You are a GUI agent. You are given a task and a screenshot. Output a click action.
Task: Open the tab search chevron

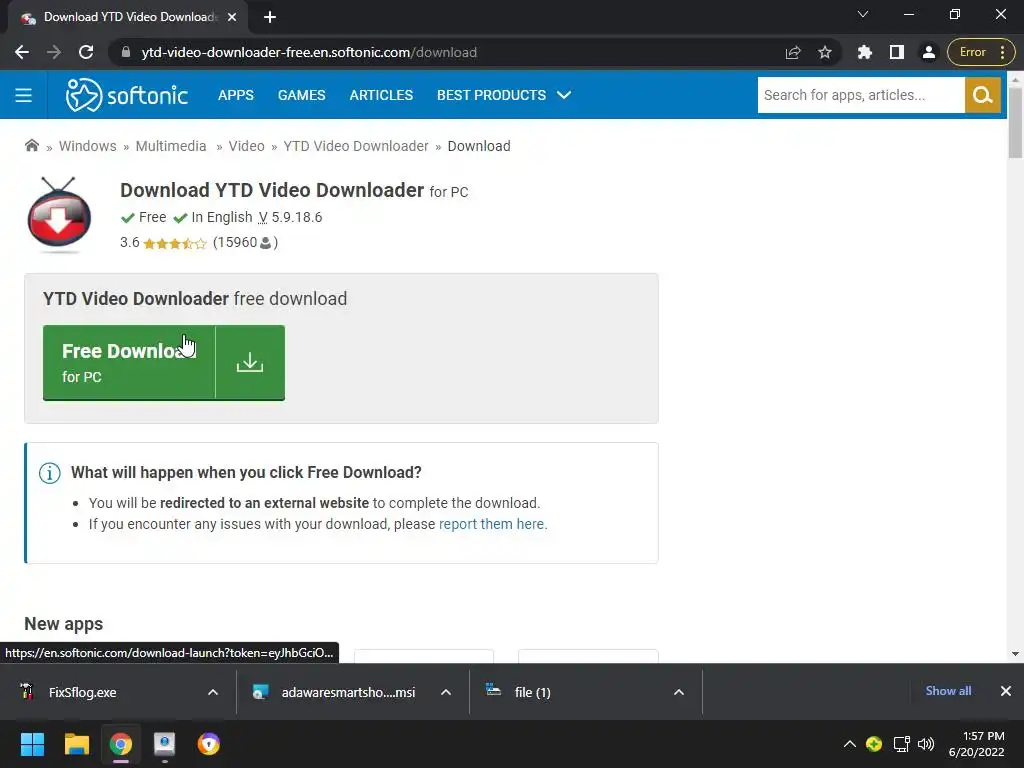coord(863,14)
